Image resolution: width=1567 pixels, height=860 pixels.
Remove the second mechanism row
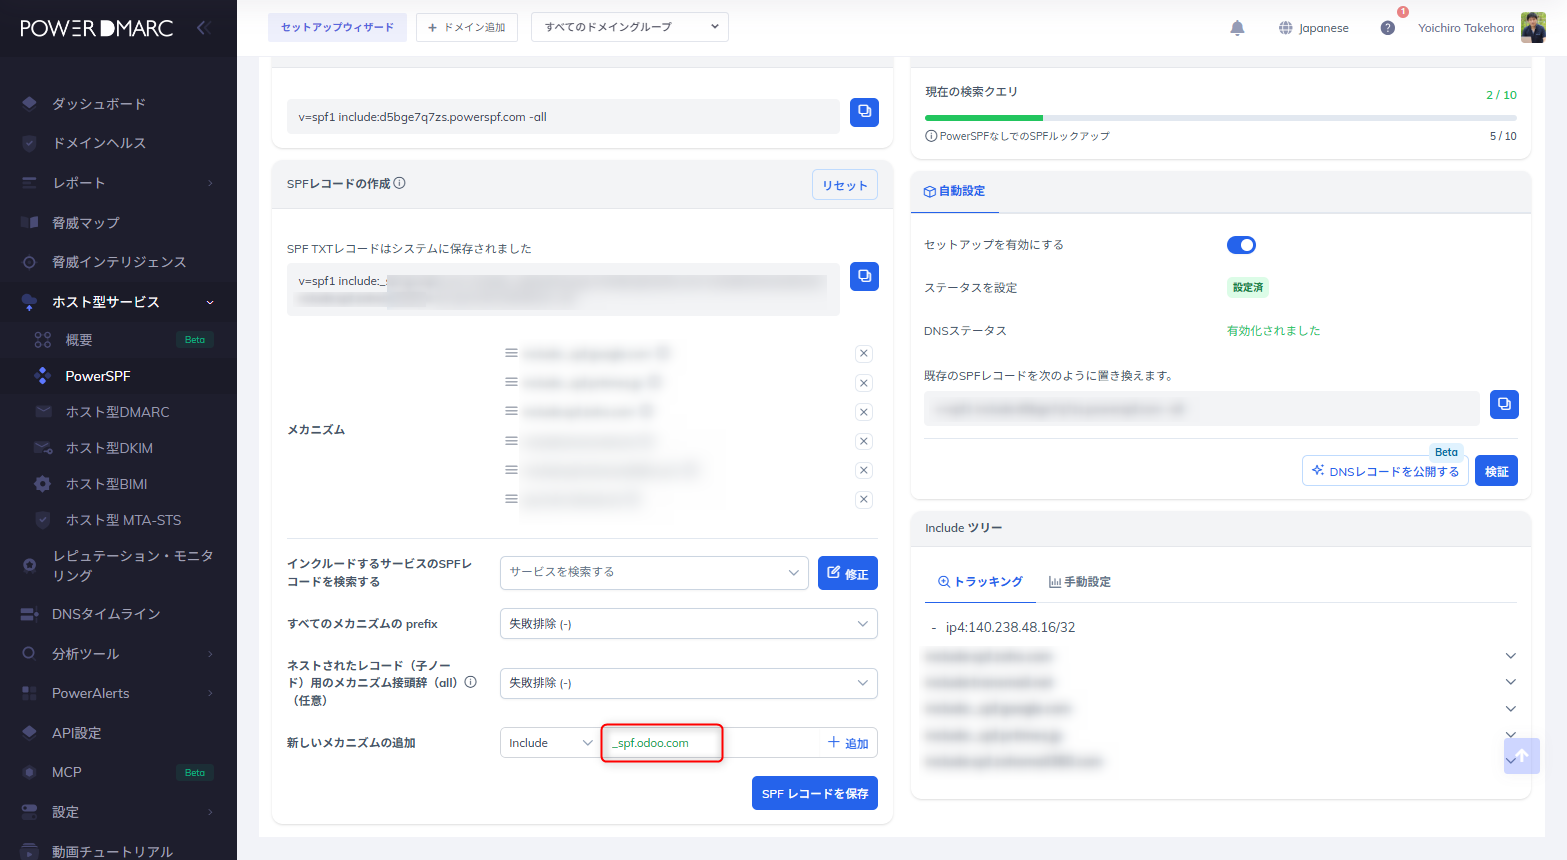[x=864, y=383]
